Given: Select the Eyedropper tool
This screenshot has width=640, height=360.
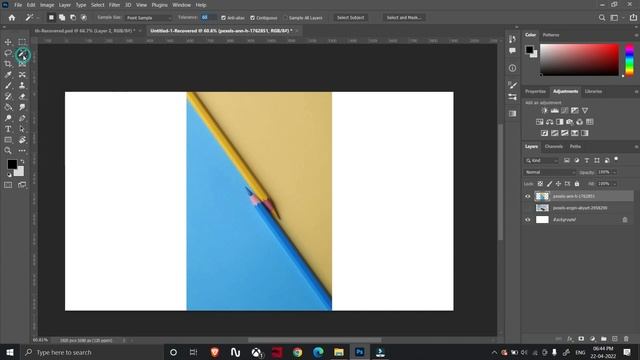Looking at the screenshot, I should (8, 75).
